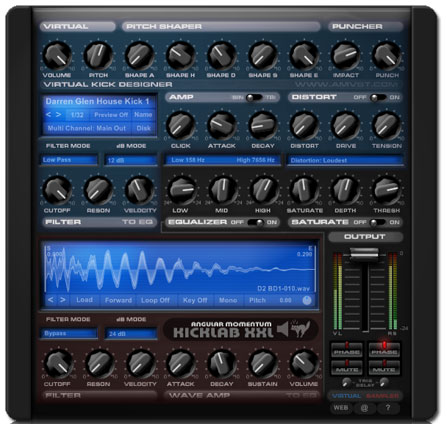
Task: Click the CLICK knob in the AMP section
Action: tap(180, 126)
